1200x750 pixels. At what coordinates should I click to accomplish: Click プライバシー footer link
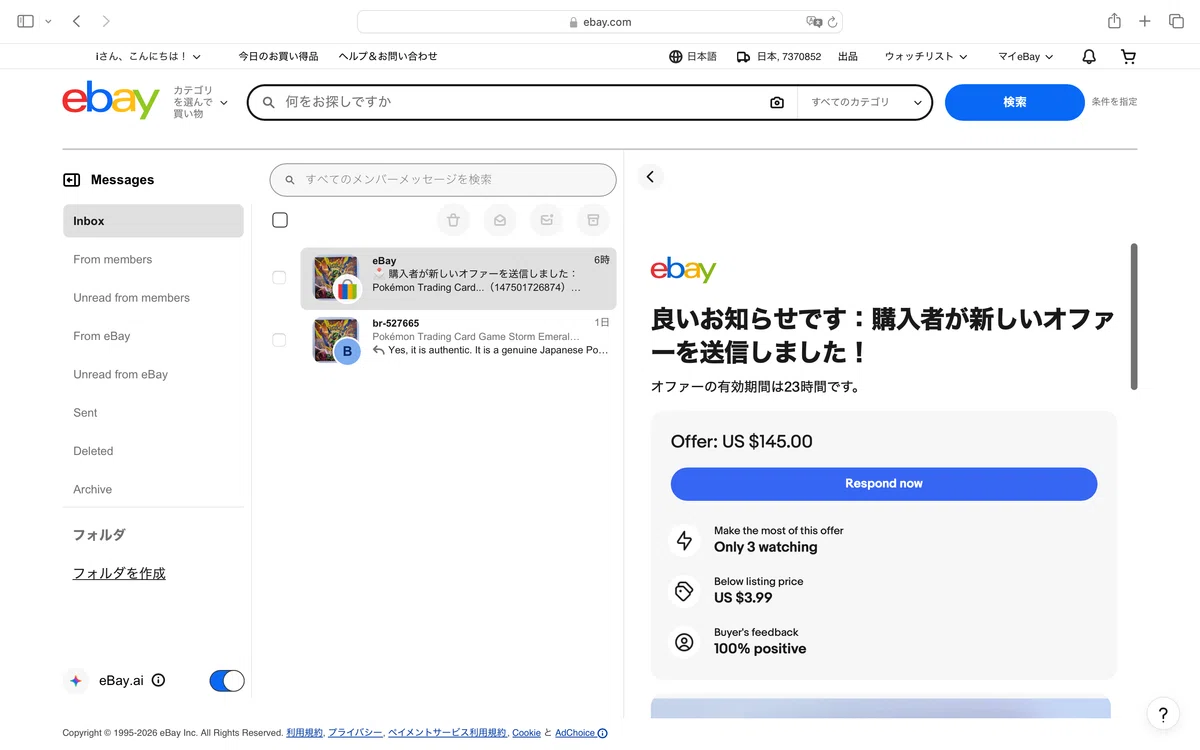point(355,733)
